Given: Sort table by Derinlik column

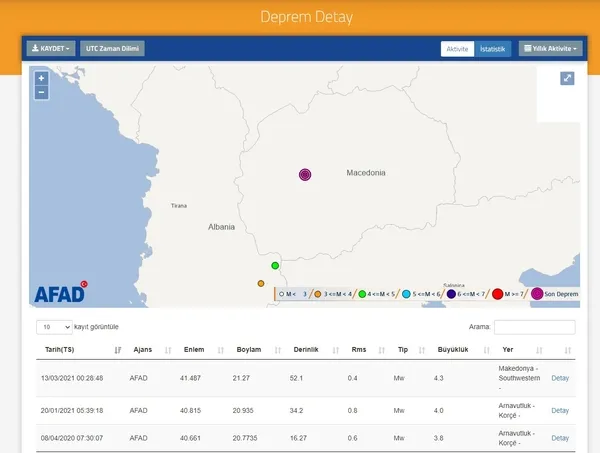Looking at the screenshot, I should click(x=306, y=350).
